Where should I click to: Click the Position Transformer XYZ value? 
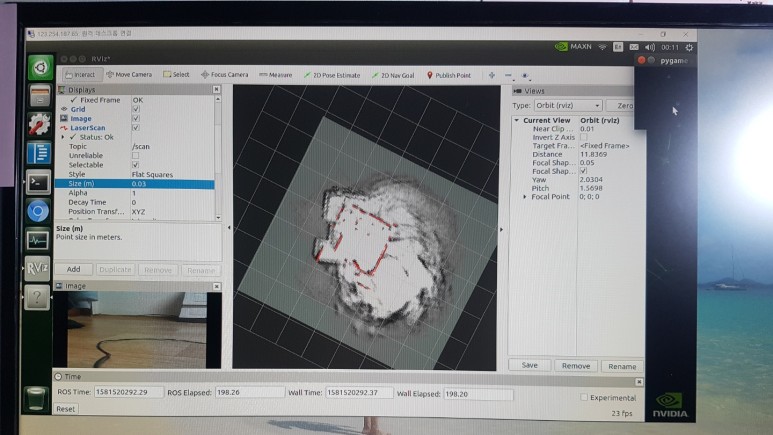138,212
